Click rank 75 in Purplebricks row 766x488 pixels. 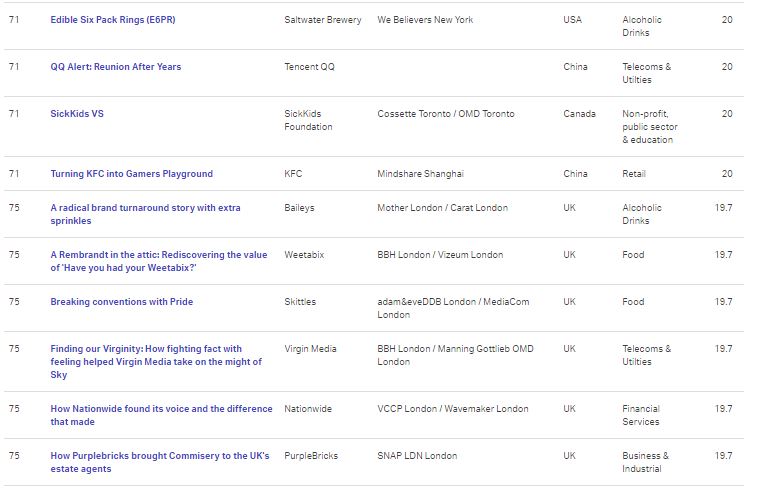point(14,455)
